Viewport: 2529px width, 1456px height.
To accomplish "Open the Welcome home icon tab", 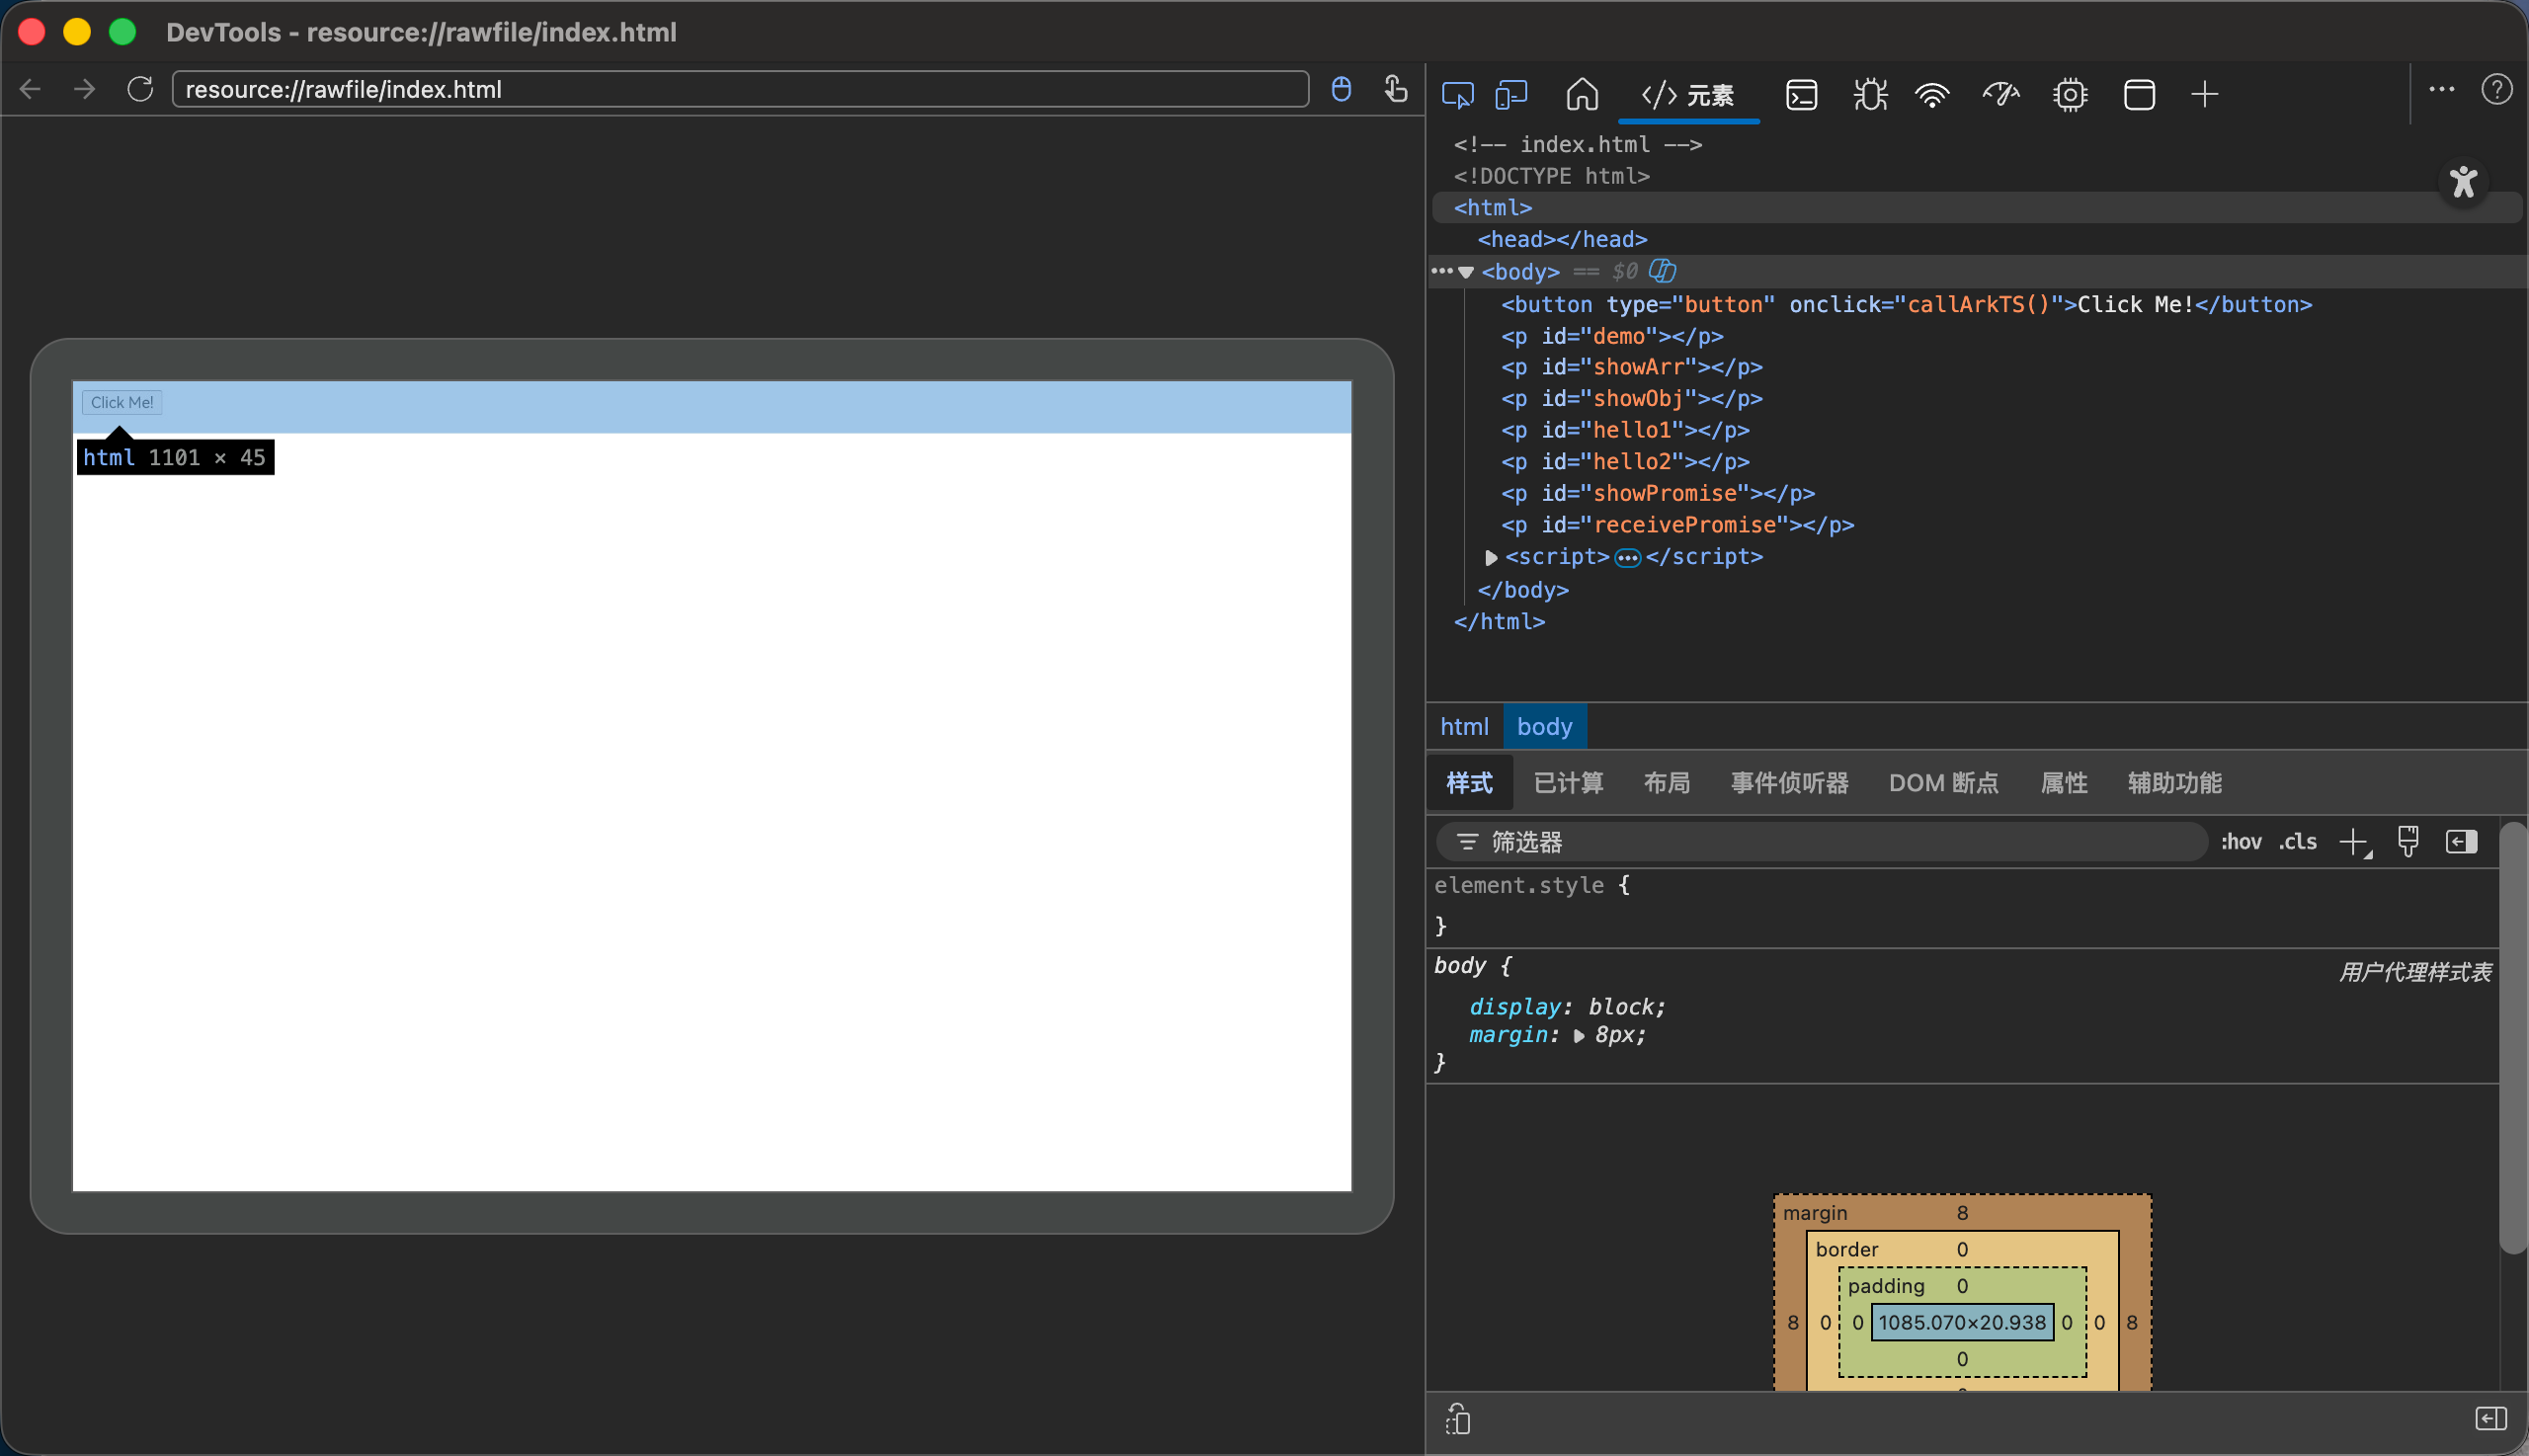I will pyautogui.click(x=1581, y=95).
